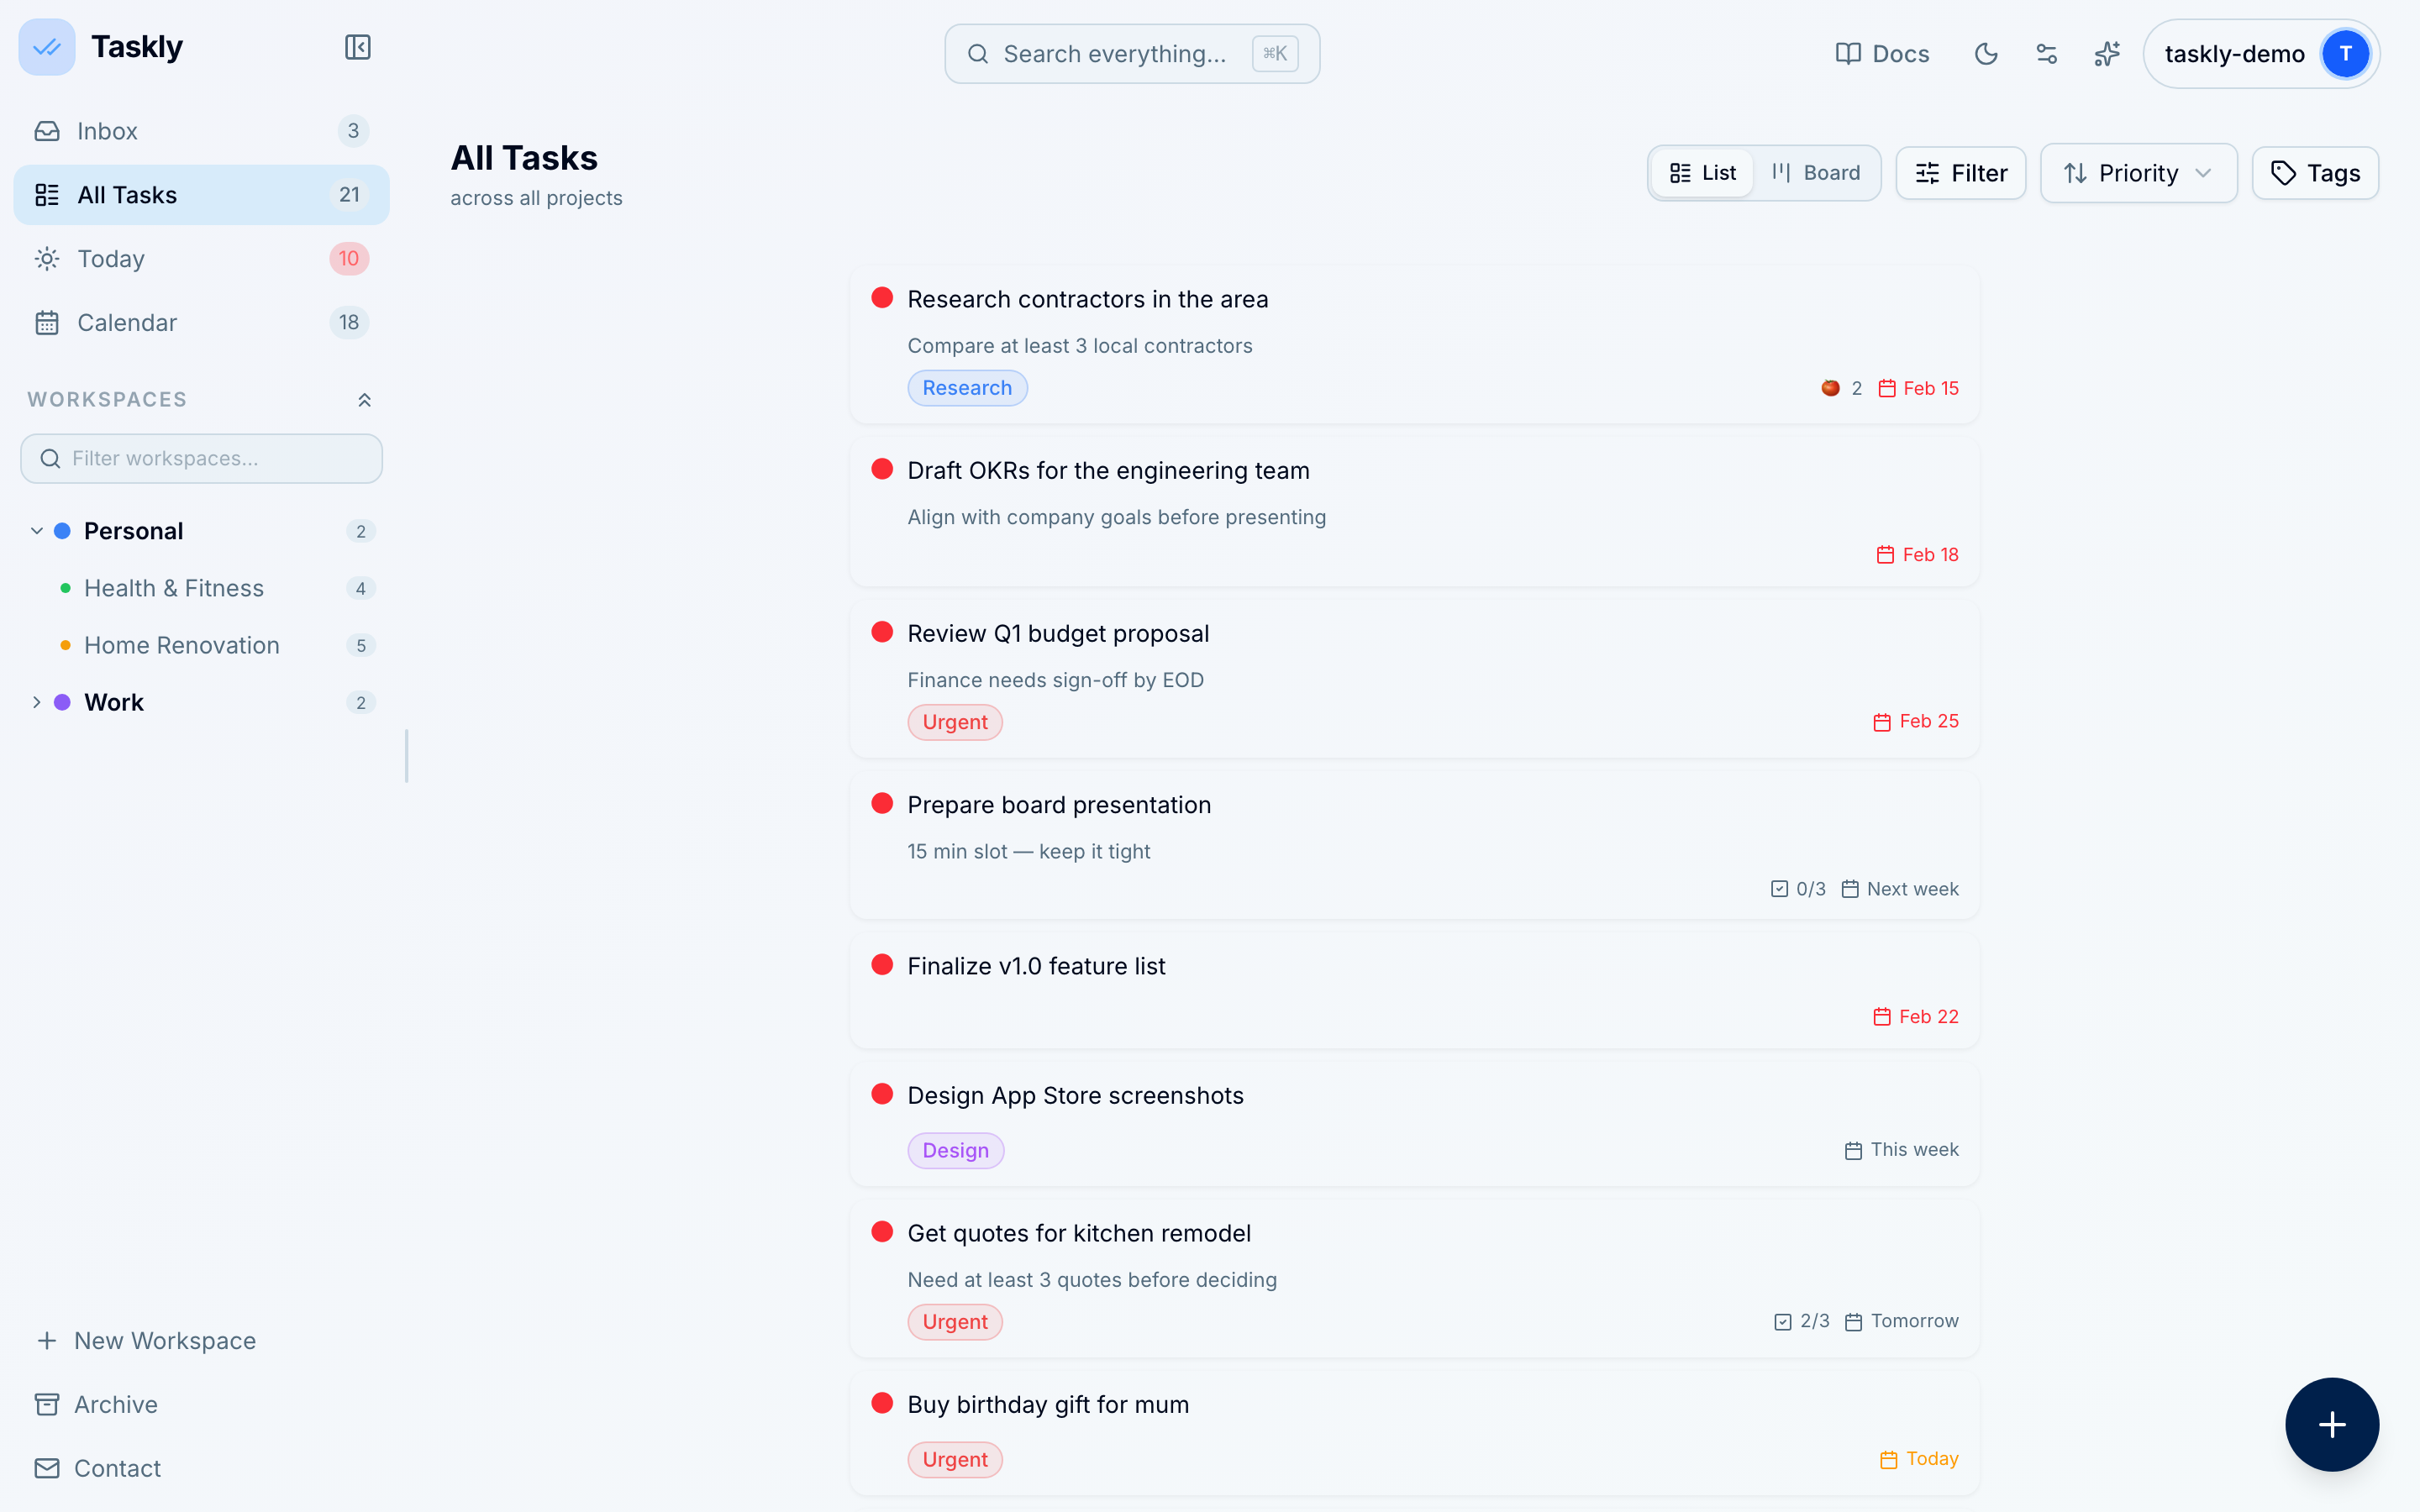The width and height of the screenshot is (2420, 1512).
Task: Mark 'Research contractors in the area' complete
Action: click(x=882, y=298)
